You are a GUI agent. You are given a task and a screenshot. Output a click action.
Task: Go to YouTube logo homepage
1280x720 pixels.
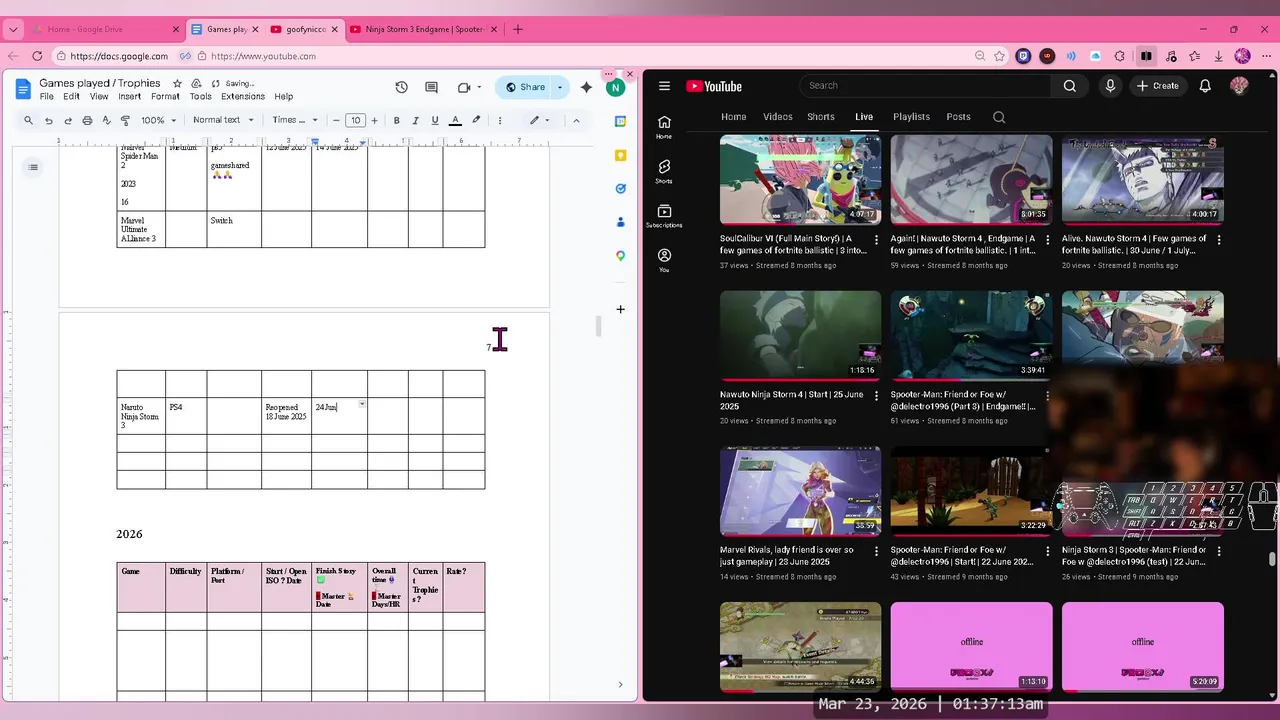coord(714,86)
